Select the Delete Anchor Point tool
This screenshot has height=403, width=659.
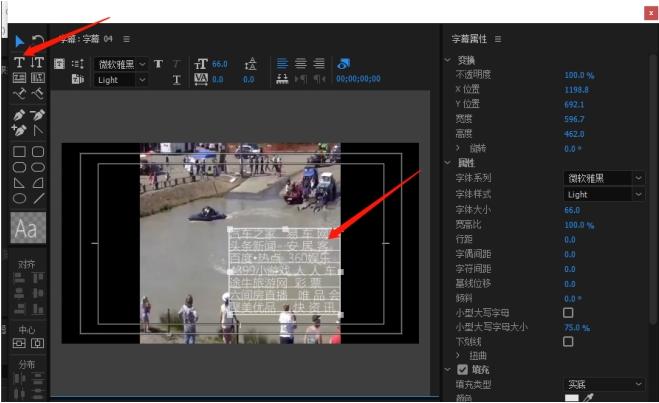tap(37, 115)
